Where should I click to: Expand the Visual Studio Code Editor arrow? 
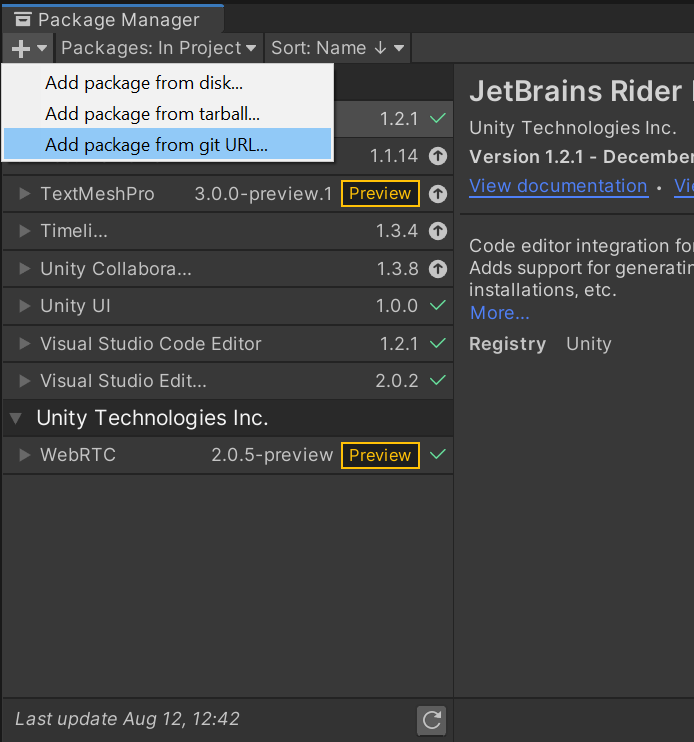25,344
